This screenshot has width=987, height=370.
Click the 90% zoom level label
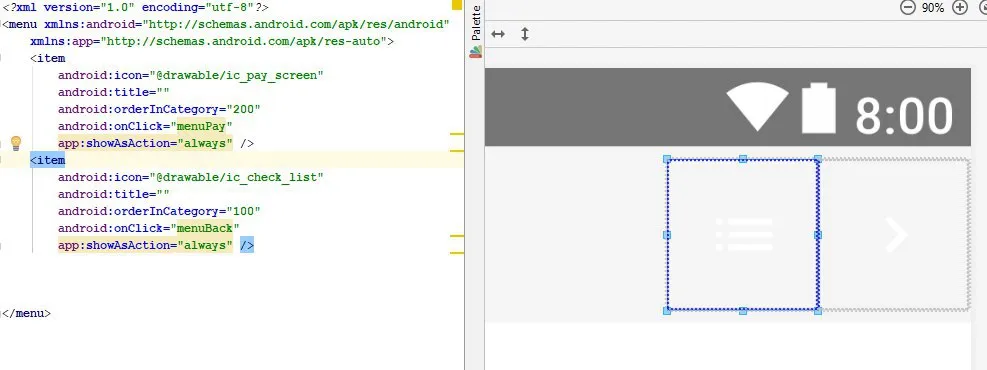(933, 8)
